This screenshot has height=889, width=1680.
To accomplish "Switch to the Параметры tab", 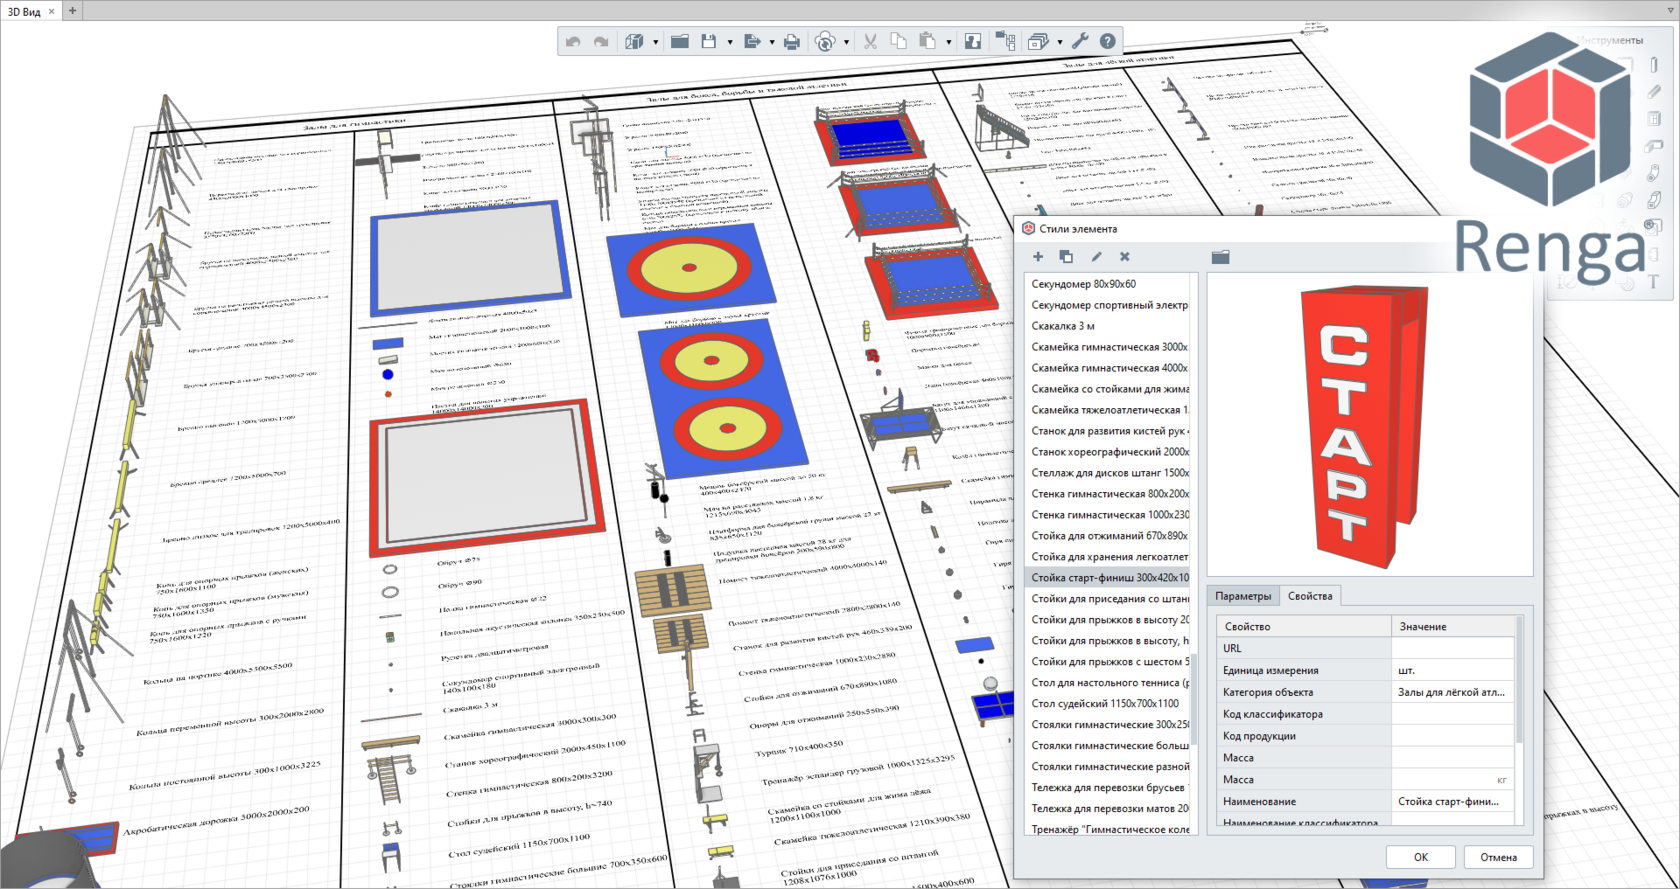I will tap(1243, 596).
